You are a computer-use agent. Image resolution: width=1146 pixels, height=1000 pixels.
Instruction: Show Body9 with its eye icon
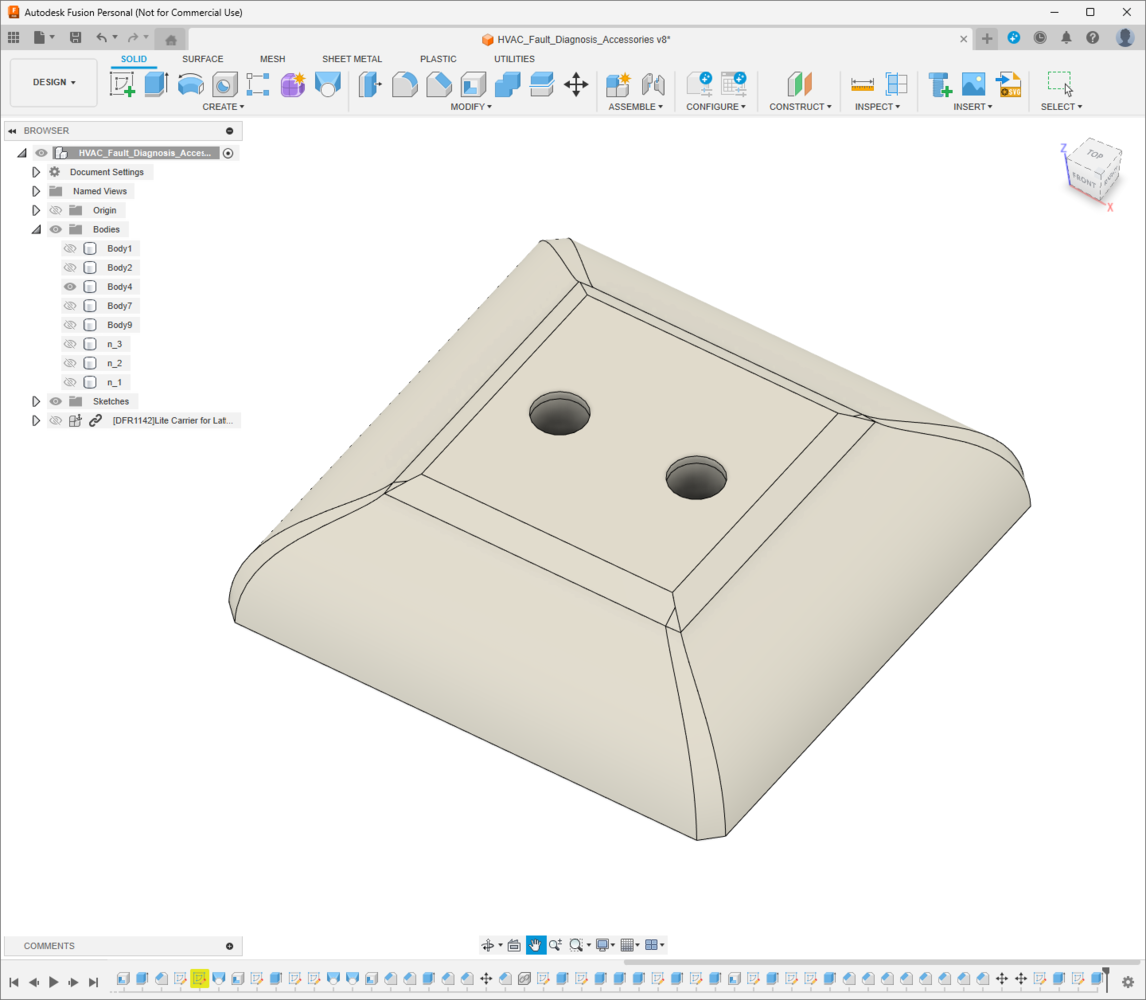(70, 325)
